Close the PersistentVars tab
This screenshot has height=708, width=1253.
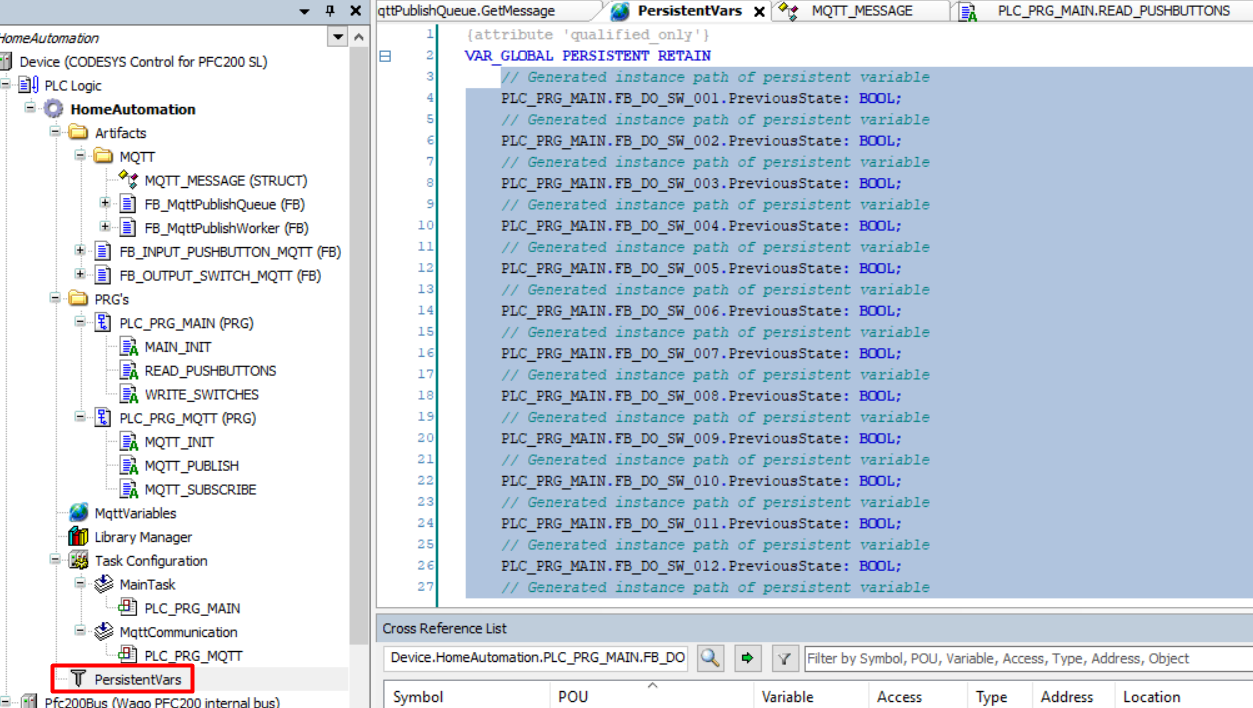pos(759,12)
